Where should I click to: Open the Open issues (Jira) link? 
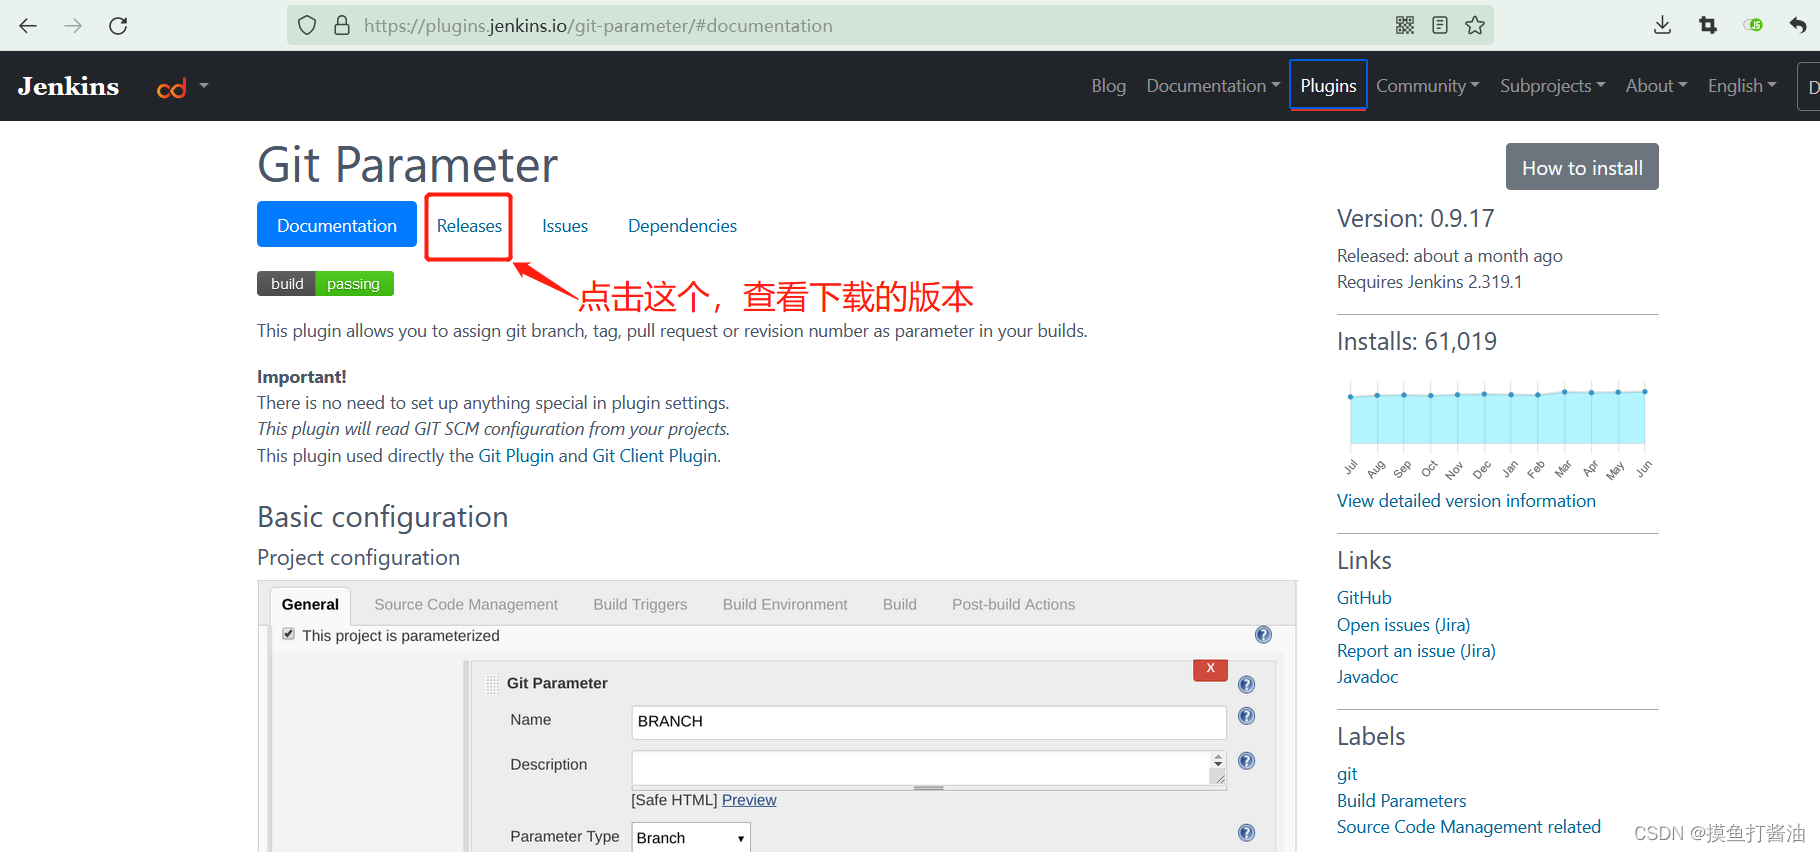1403,625
